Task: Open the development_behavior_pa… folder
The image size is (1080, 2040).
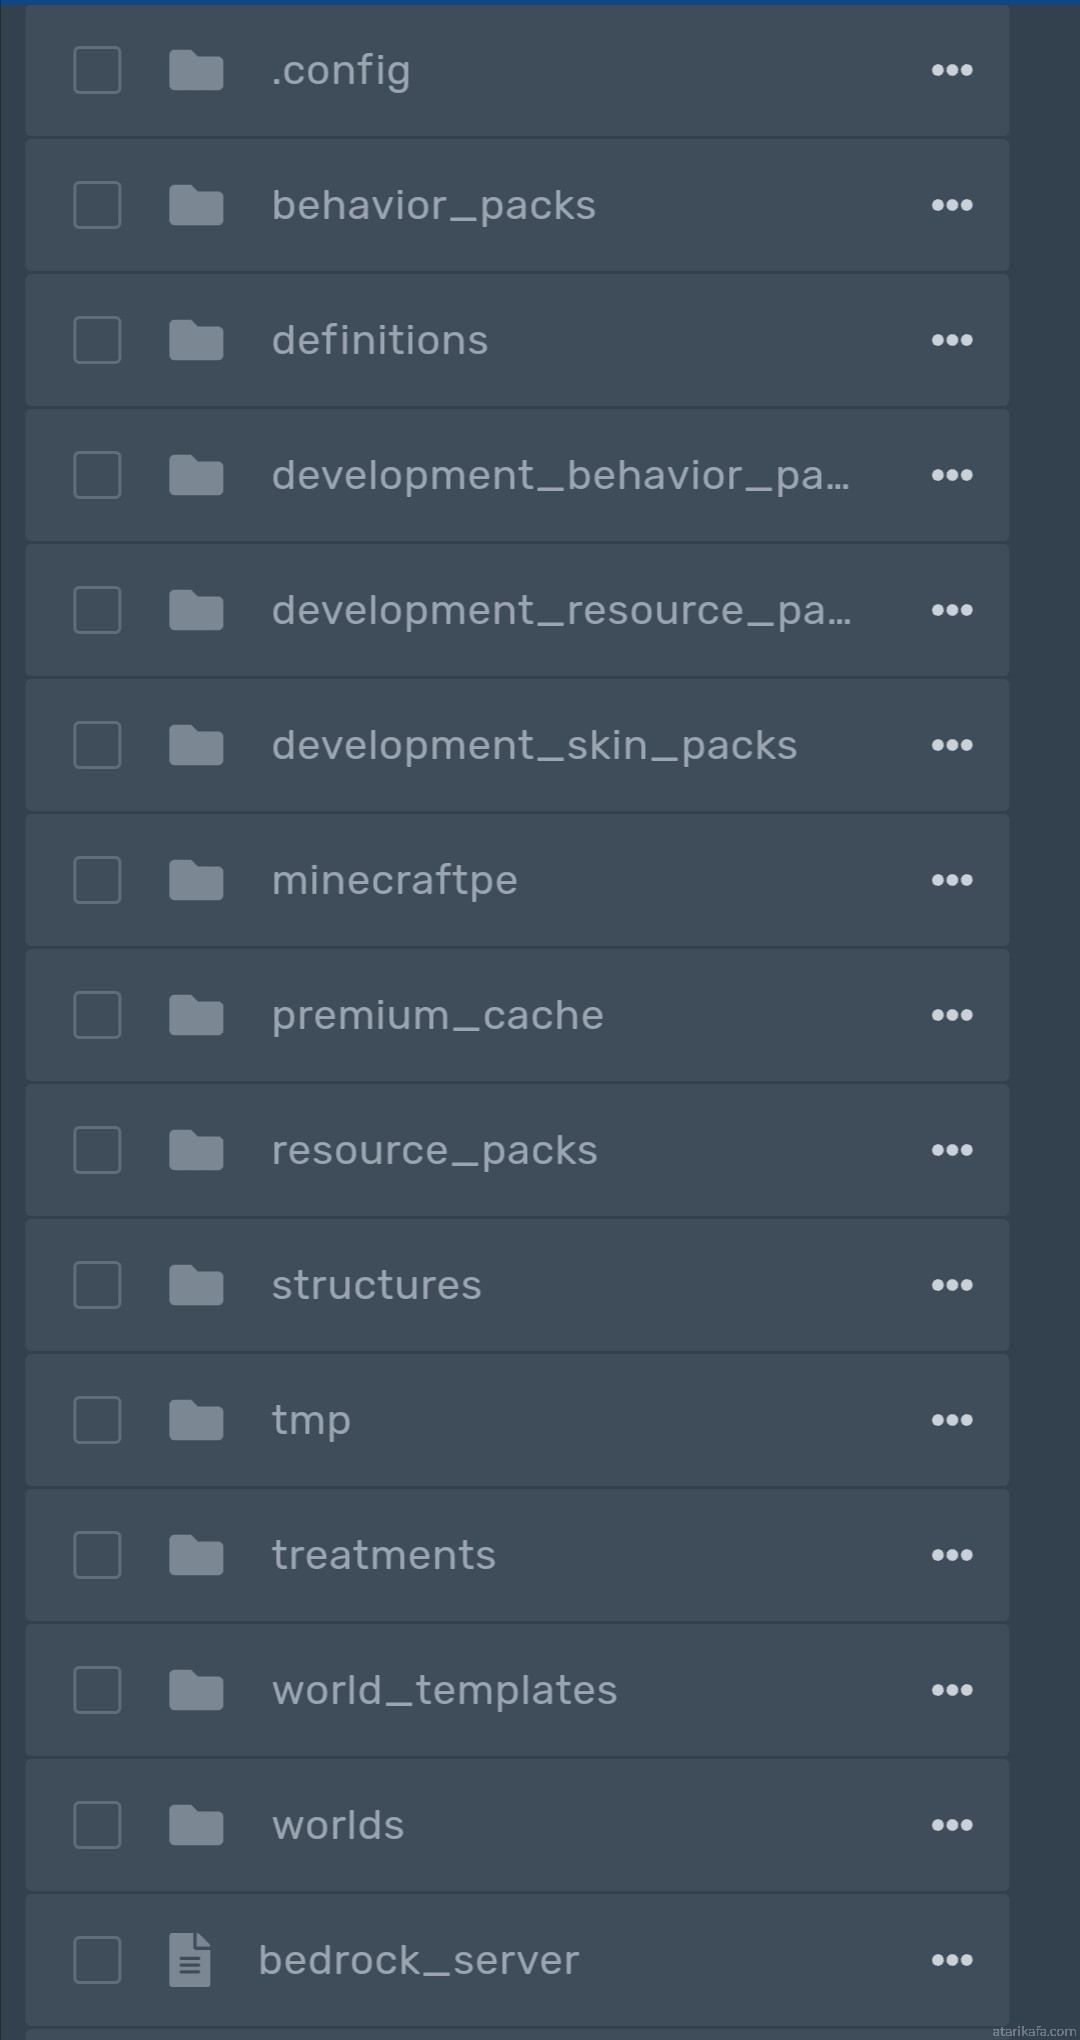Action: (x=561, y=475)
